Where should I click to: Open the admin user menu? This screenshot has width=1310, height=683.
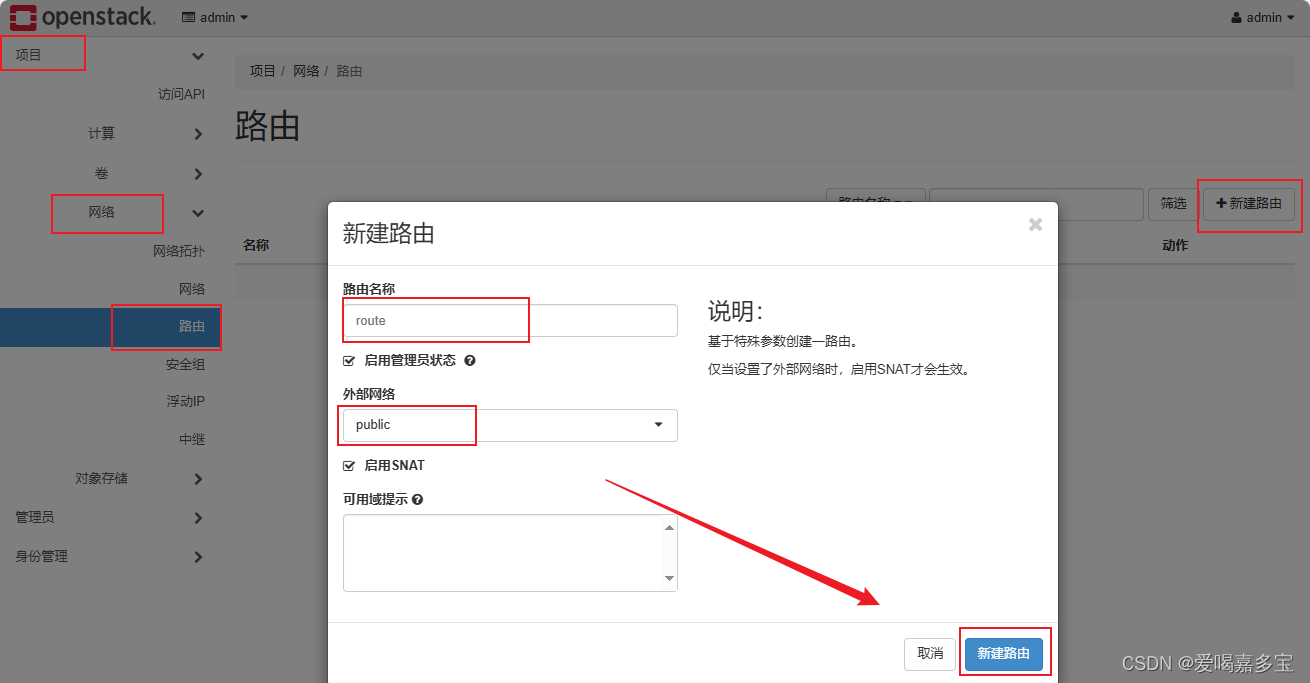point(1263,17)
